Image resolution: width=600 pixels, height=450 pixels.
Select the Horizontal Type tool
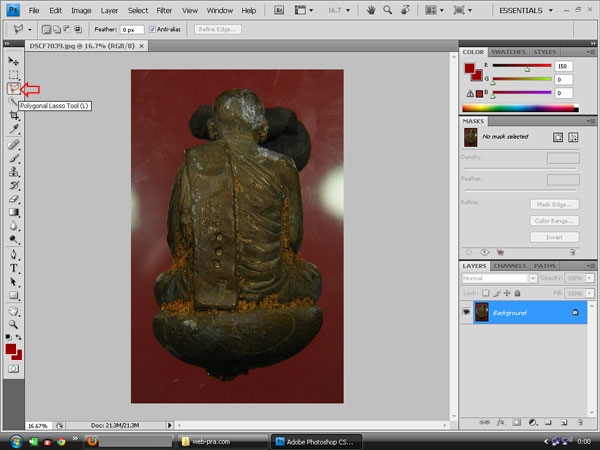[x=13, y=268]
